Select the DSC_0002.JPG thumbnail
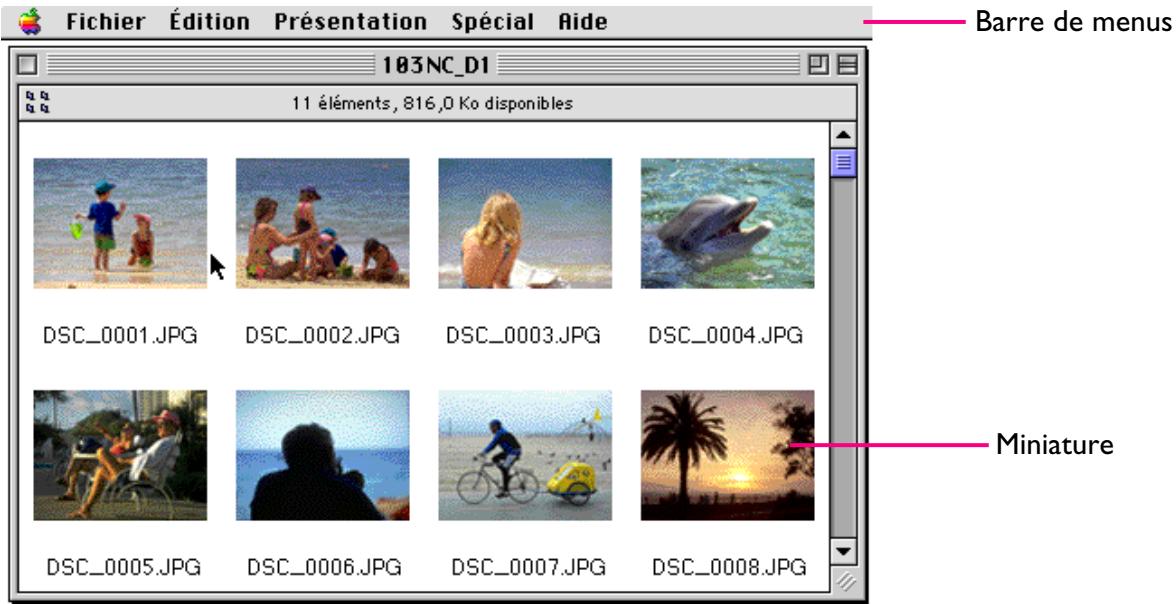Screen dimensions: 1176x604 tap(322, 223)
